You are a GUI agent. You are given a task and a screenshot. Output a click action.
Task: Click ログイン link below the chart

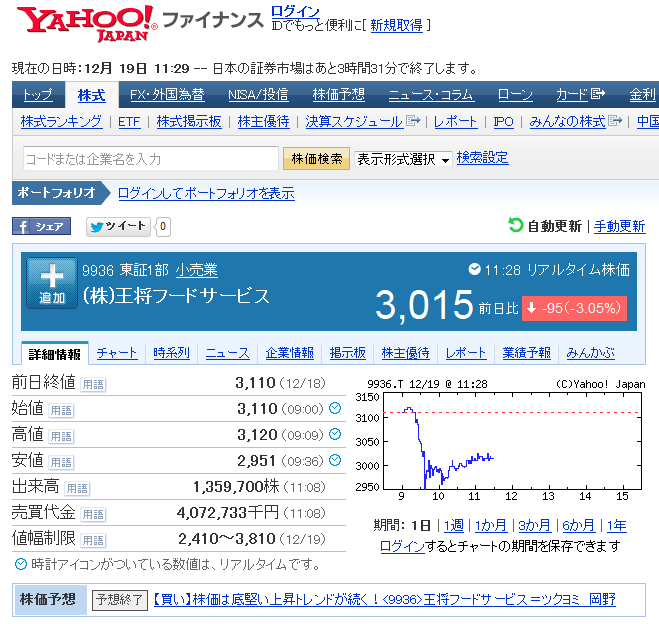tap(402, 546)
